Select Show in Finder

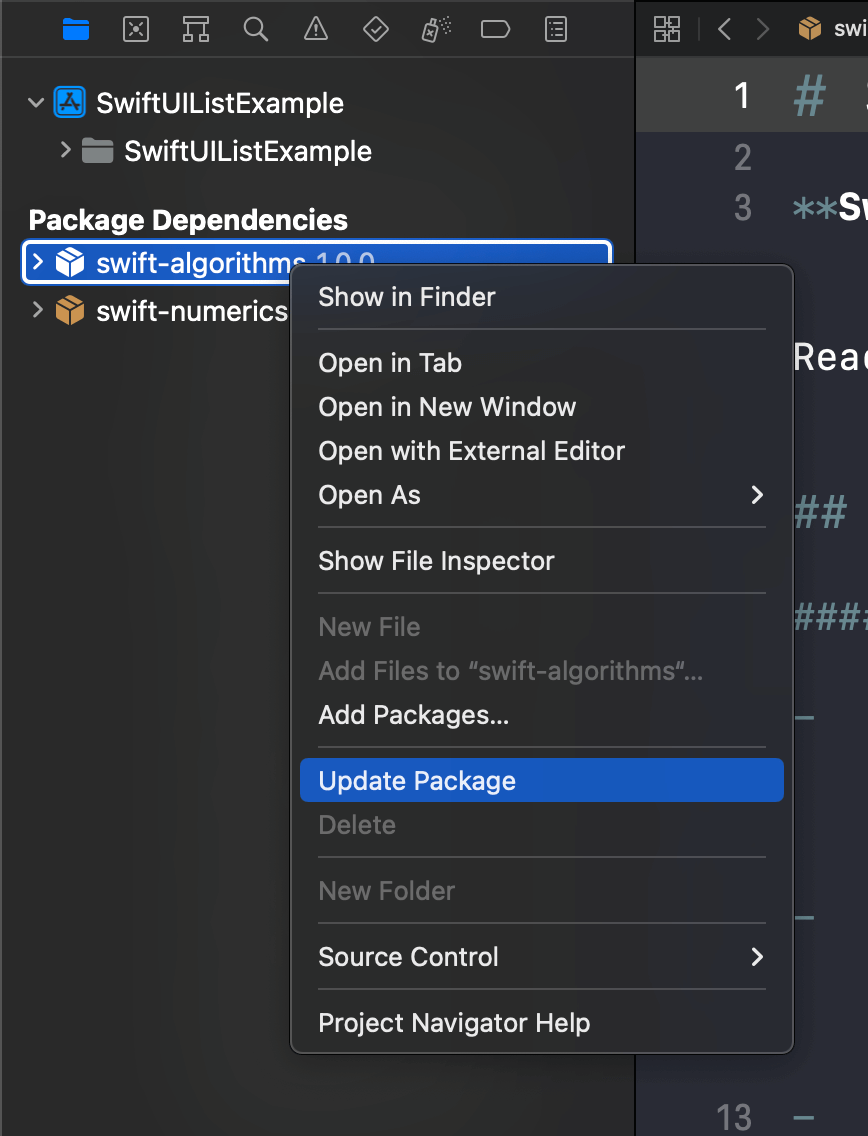point(407,297)
